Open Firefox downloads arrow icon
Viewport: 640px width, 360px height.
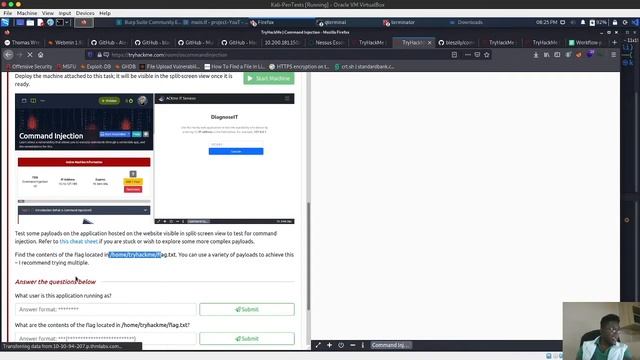point(536,55)
